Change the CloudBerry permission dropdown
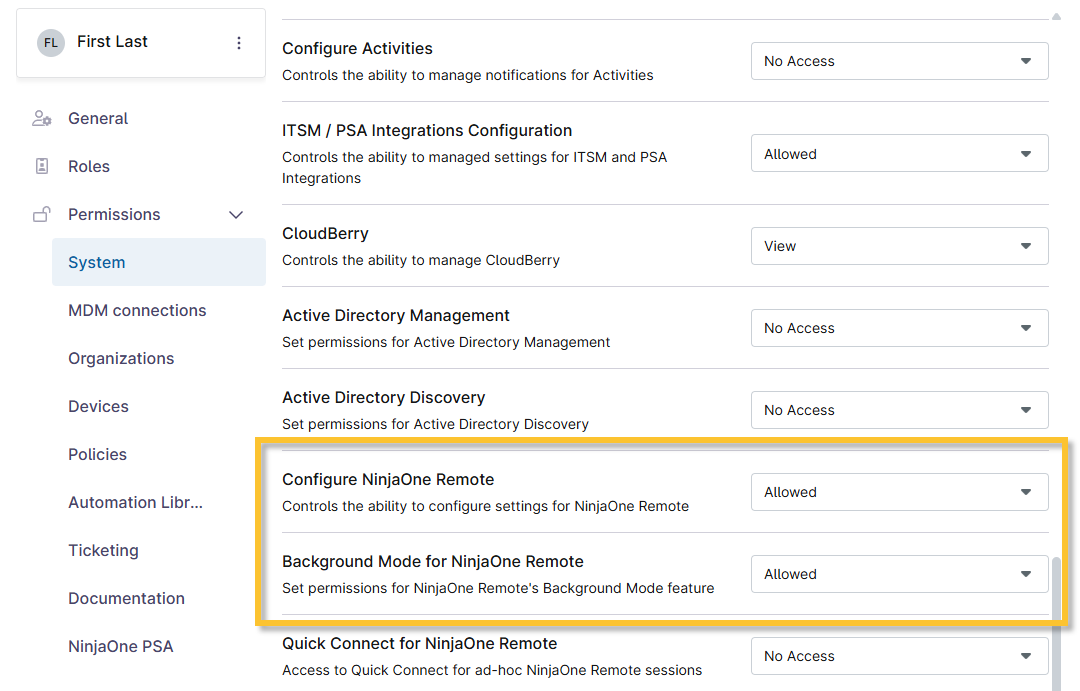1080x691 pixels. coord(899,246)
